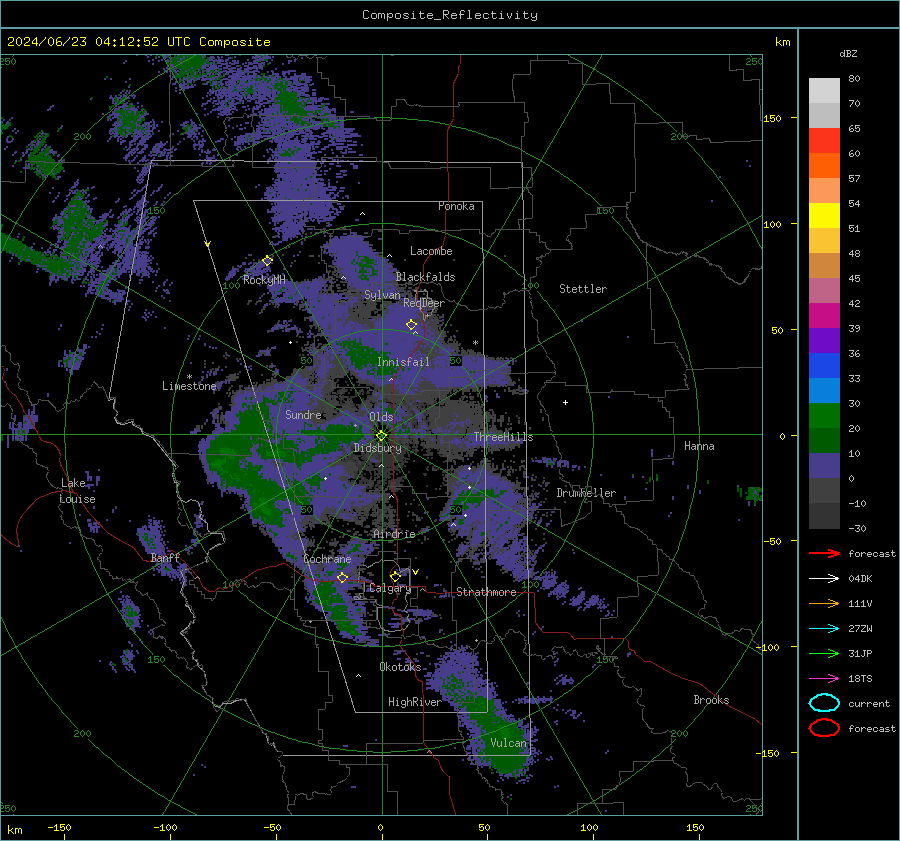Pick the orange swatch between 60 and 57
Screen dimensions: 900x841
(824, 165)
